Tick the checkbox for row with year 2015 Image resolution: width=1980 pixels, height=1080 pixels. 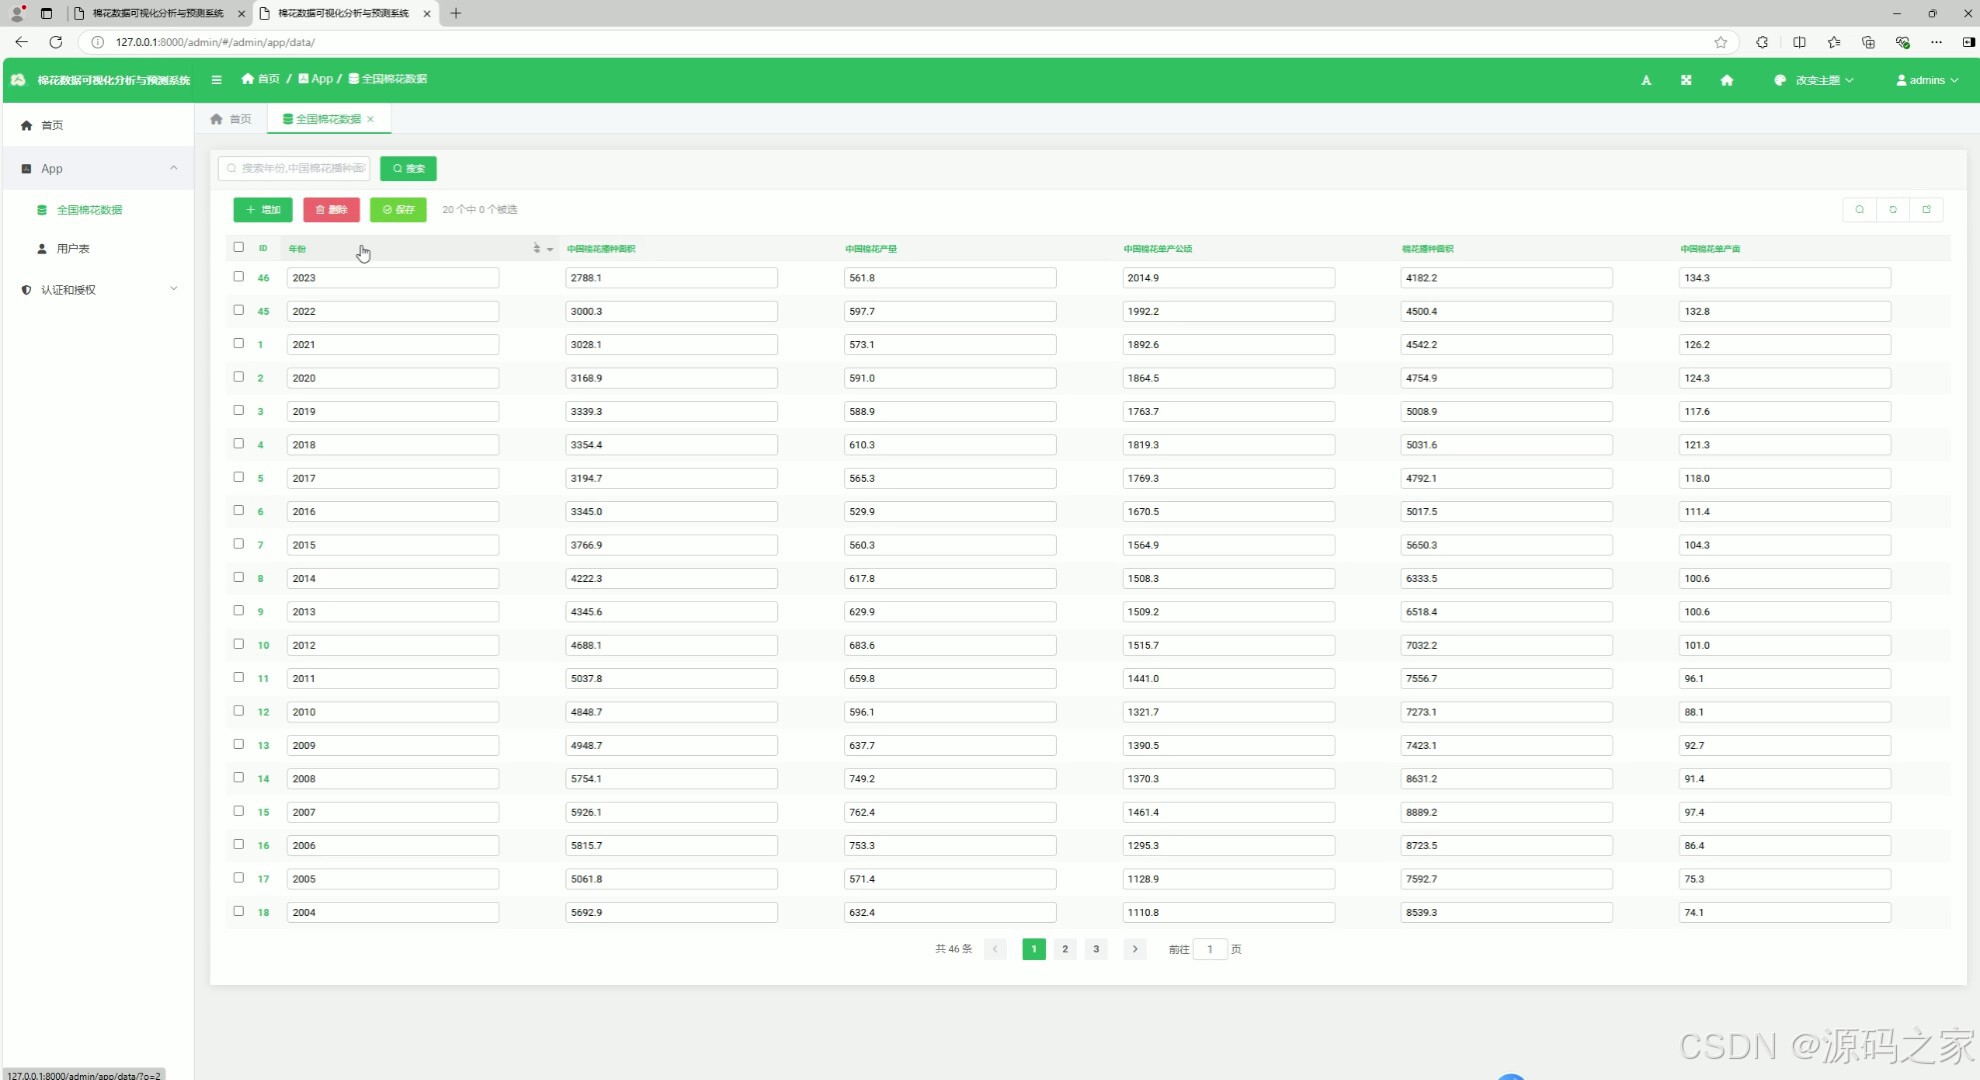pyautogui.click(x=238, y=544)
